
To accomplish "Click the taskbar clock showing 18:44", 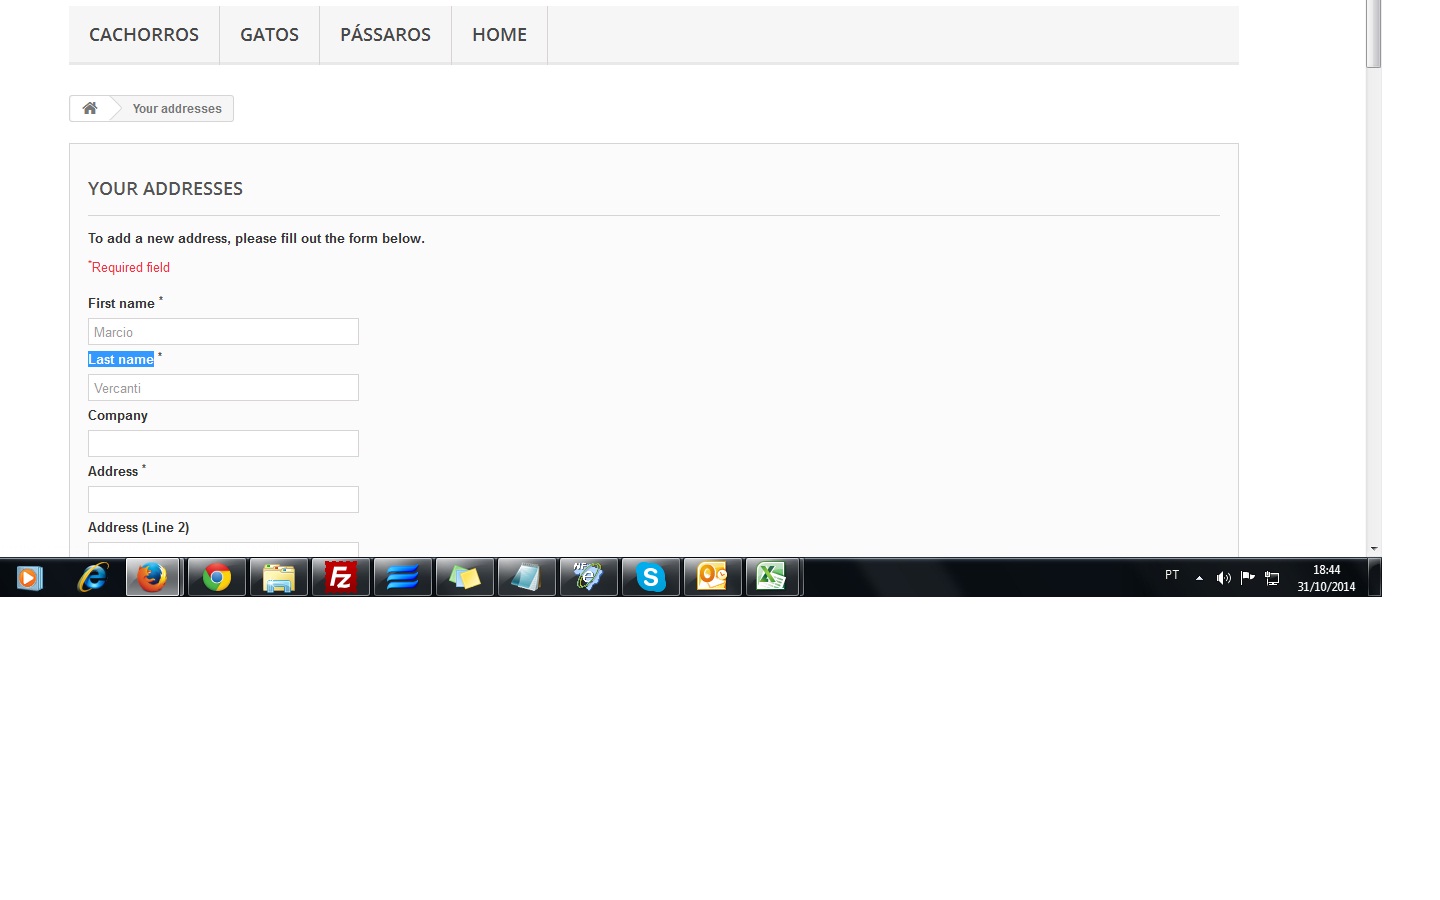I will [1326, 578].
